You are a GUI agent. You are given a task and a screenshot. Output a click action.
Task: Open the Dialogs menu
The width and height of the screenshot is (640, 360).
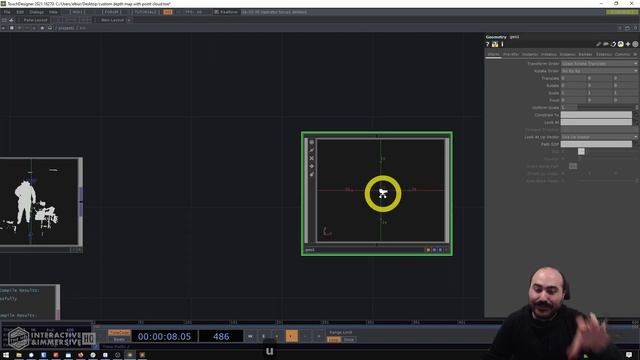click(36, 12)
